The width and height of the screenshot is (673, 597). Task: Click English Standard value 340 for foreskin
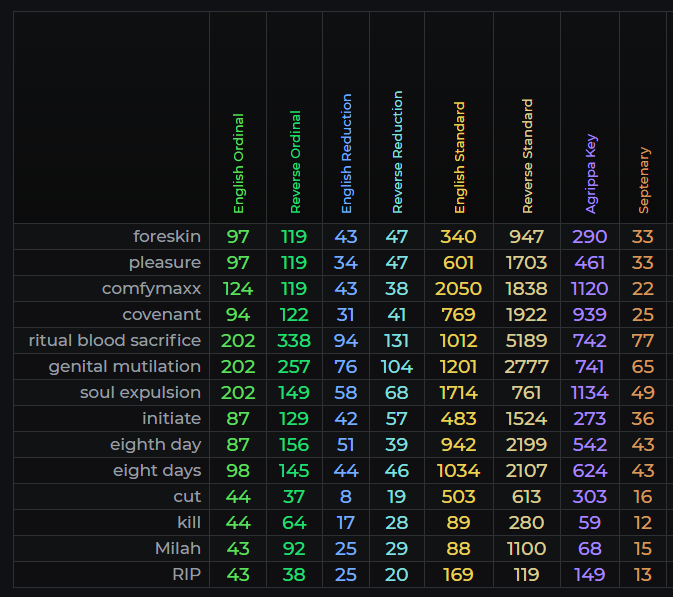pyautogui.click(x=458, y=236)
